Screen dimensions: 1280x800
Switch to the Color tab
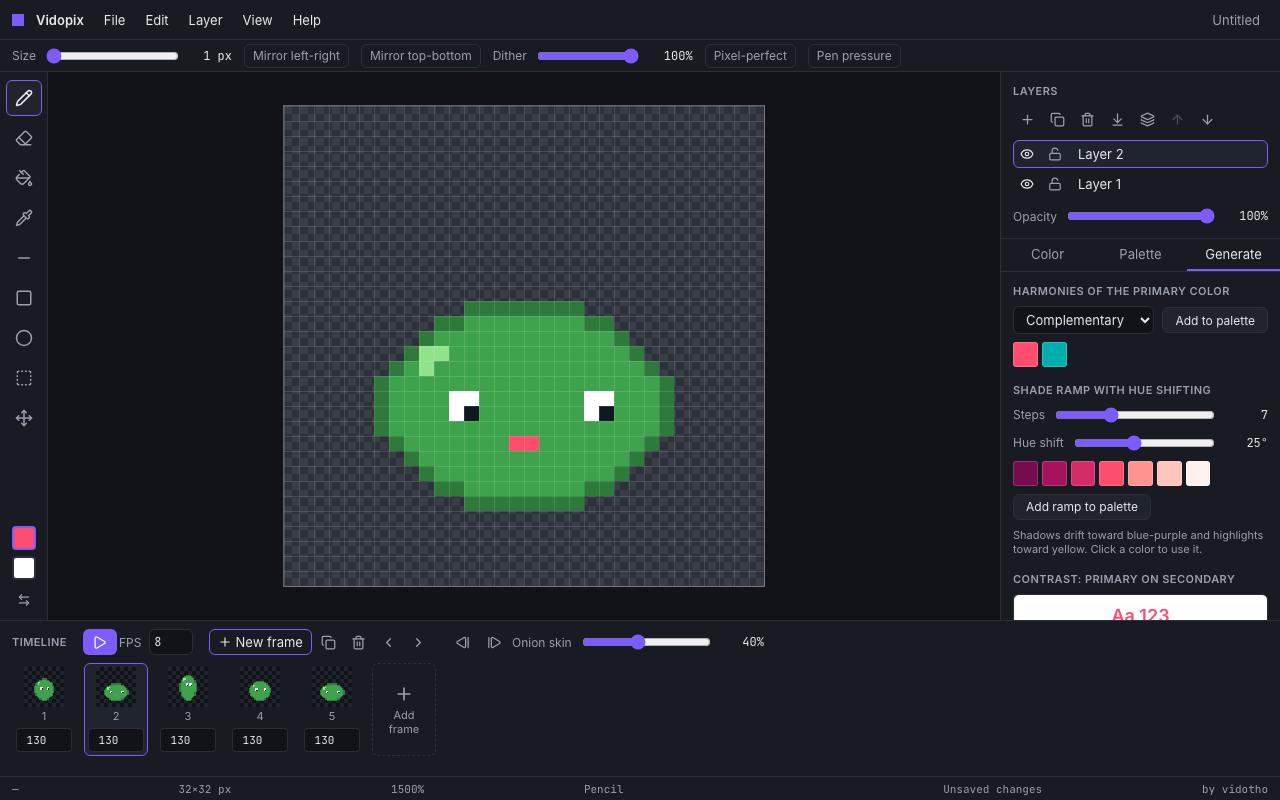(1047, 254)
